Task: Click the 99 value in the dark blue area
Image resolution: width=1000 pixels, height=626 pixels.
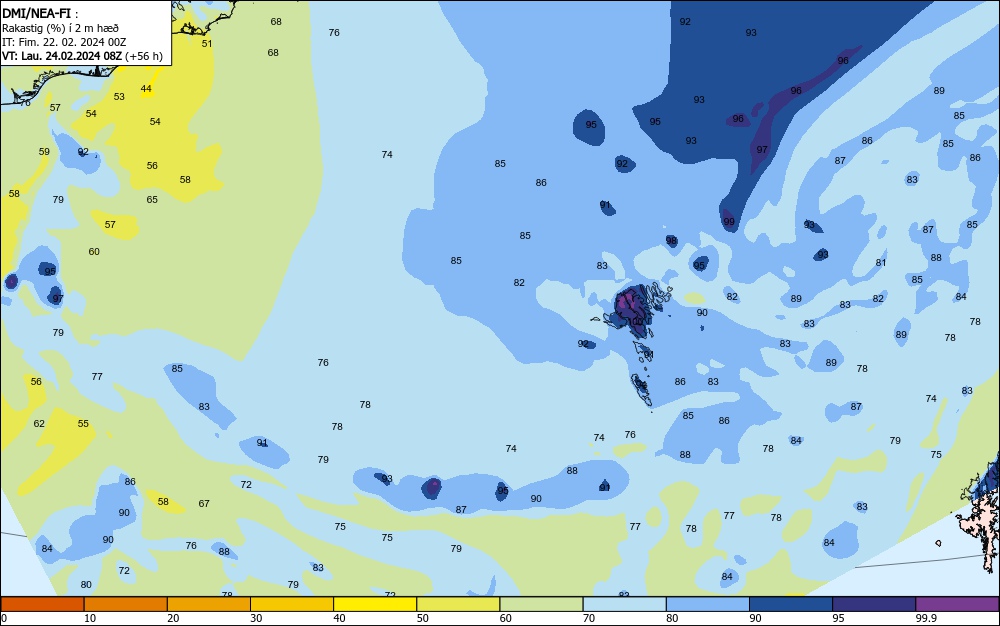Action: click(x=729, y=222)
